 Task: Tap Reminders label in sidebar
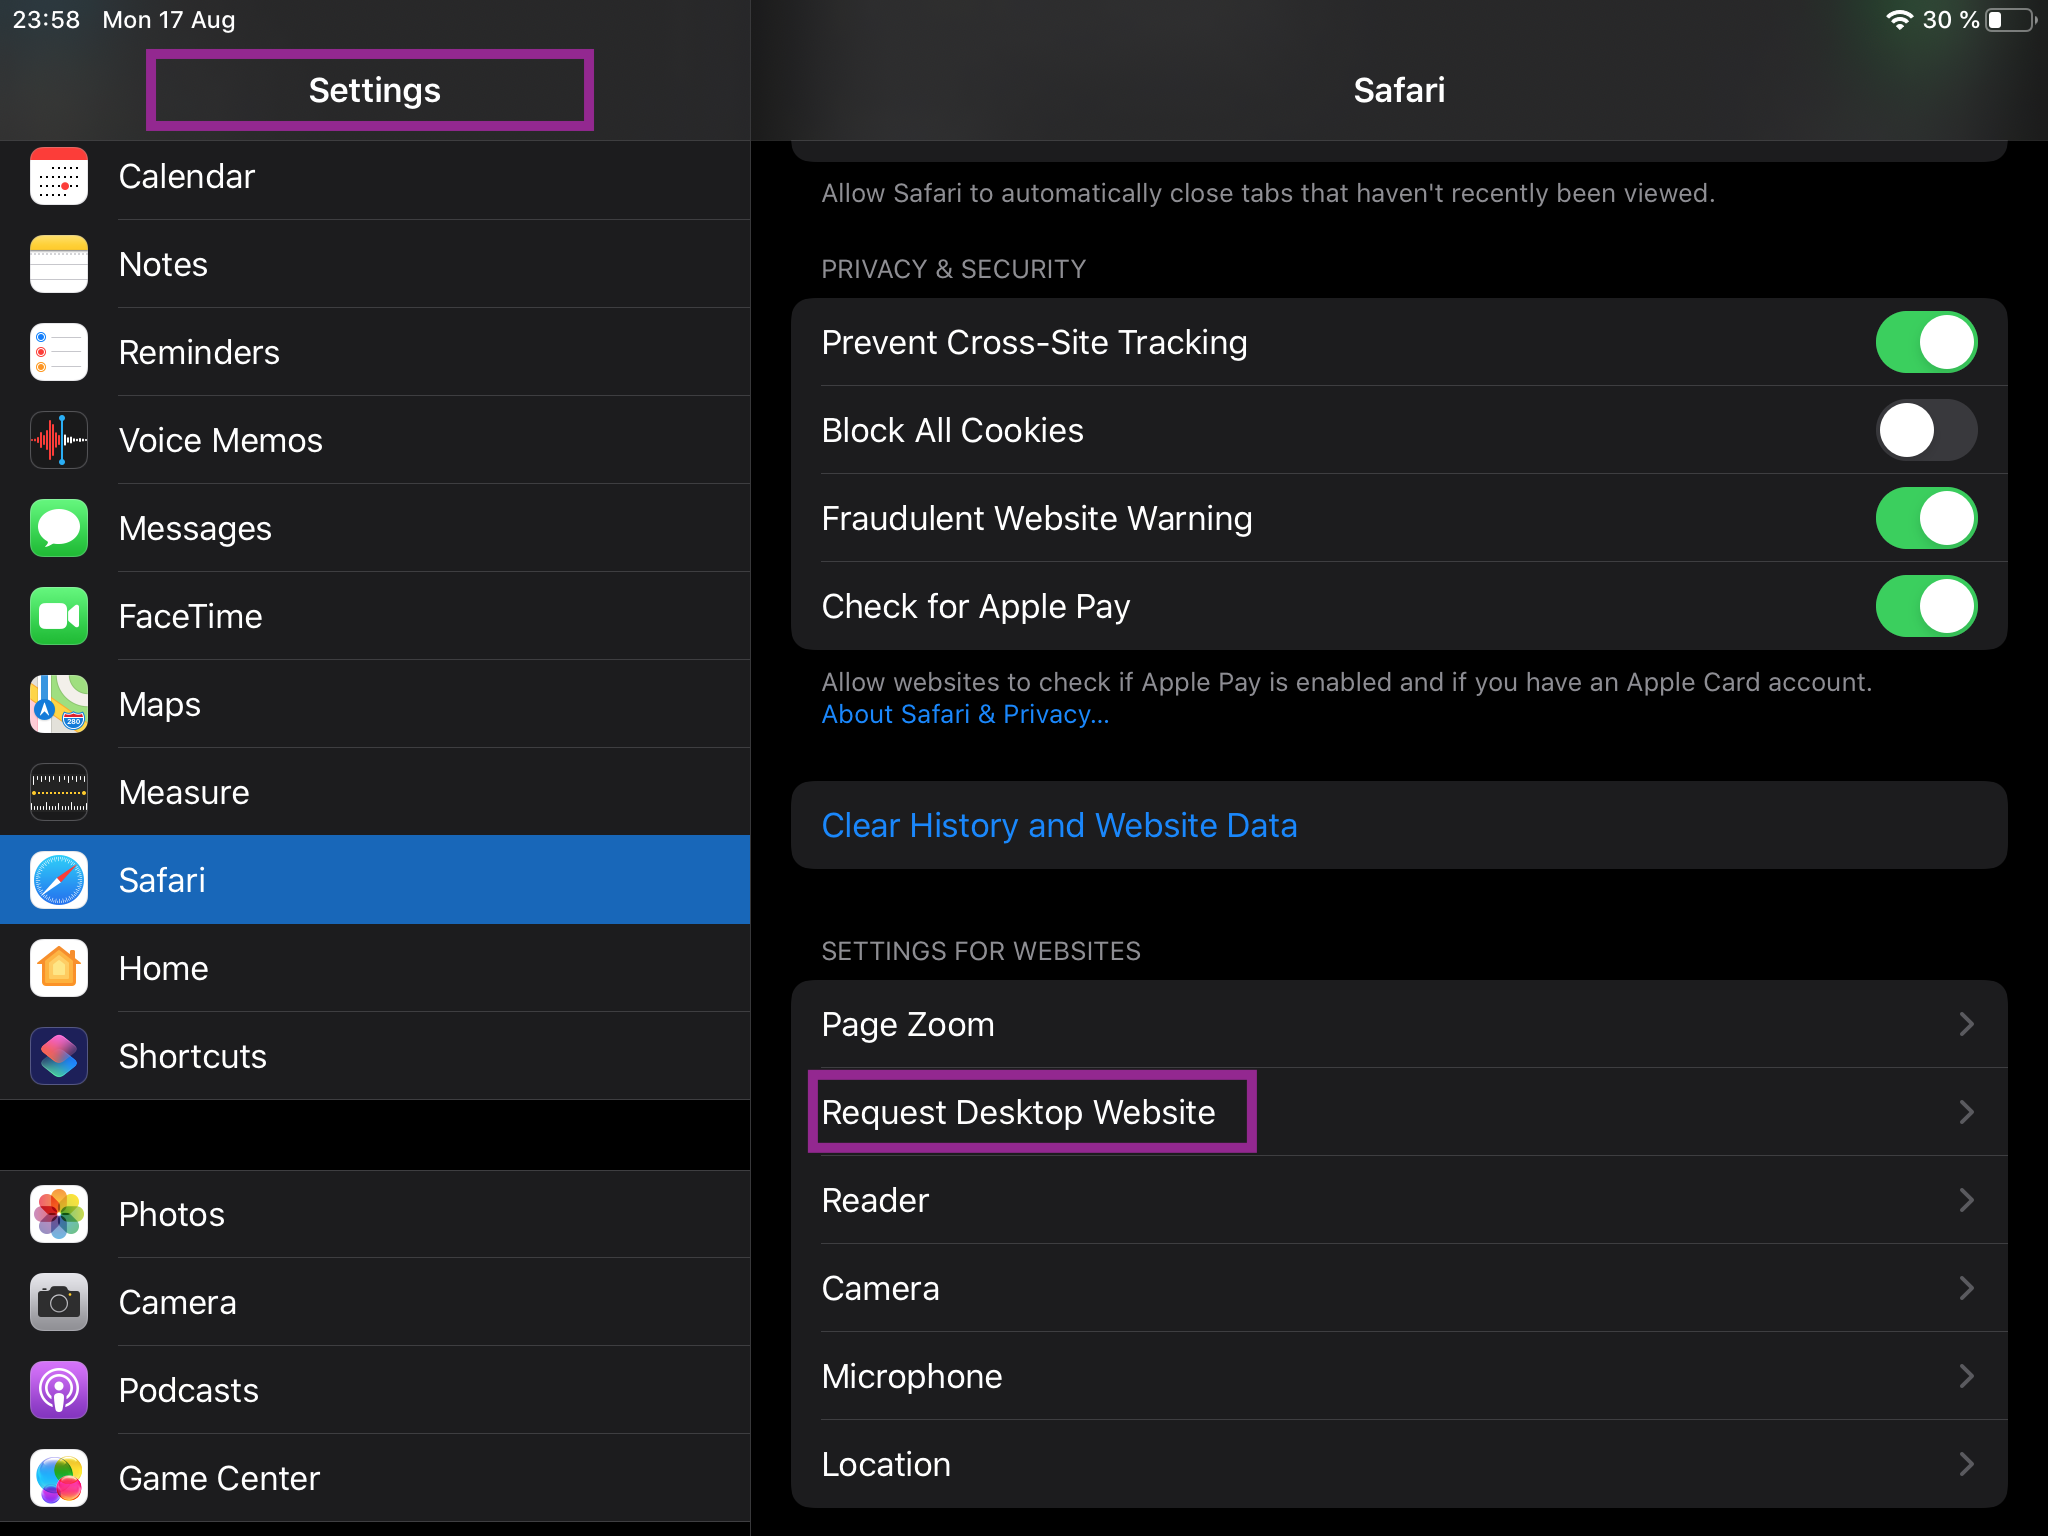tap(199, 353)
